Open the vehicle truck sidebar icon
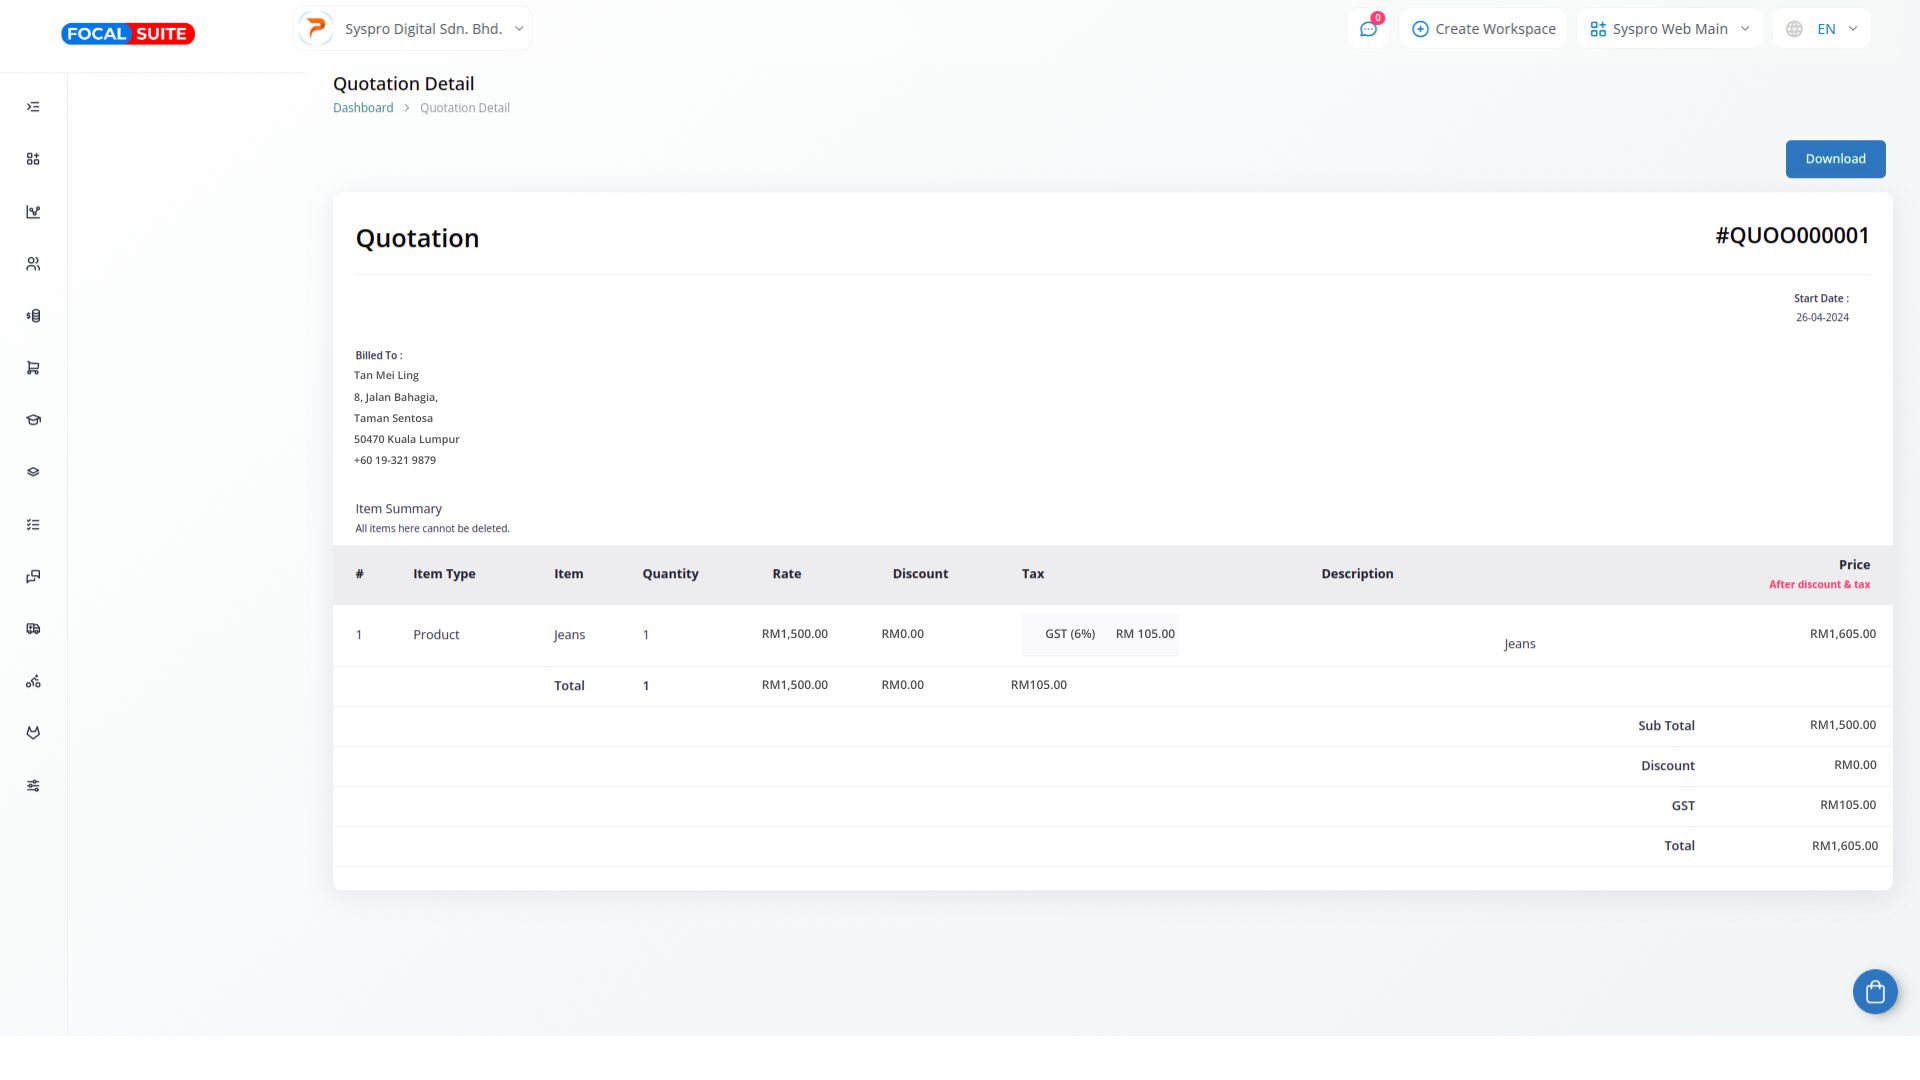1920x1080 pixels. point(33,629)
